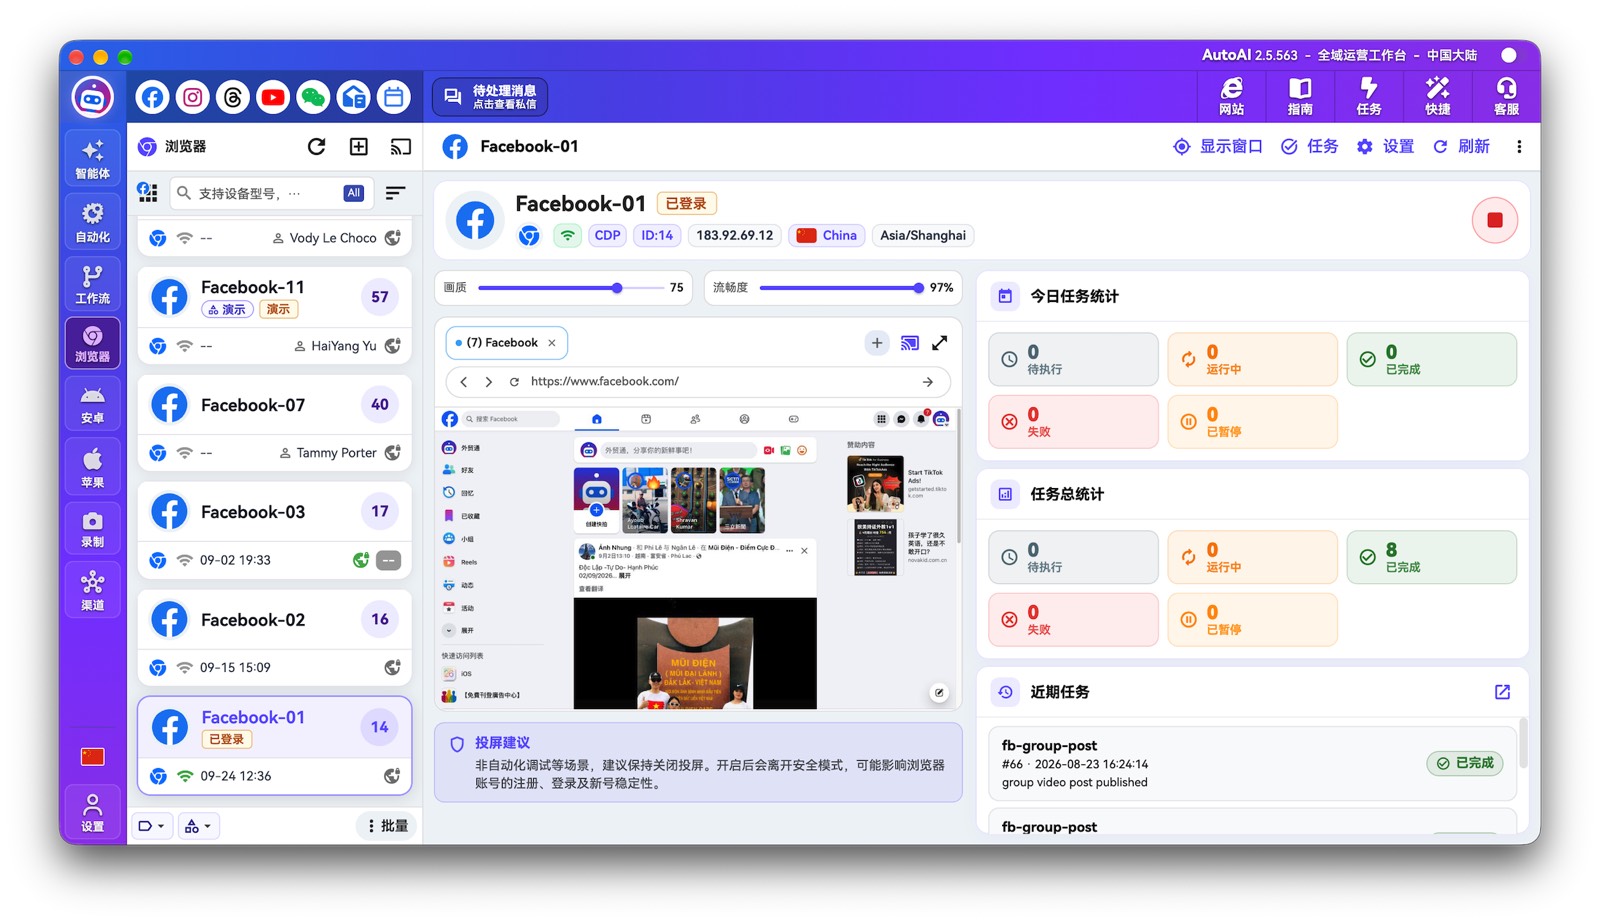The height and width of the screenshot is (923, 1600).
Task: Expand the embedded browser to fullscreen
Action: tap(940, 343)
